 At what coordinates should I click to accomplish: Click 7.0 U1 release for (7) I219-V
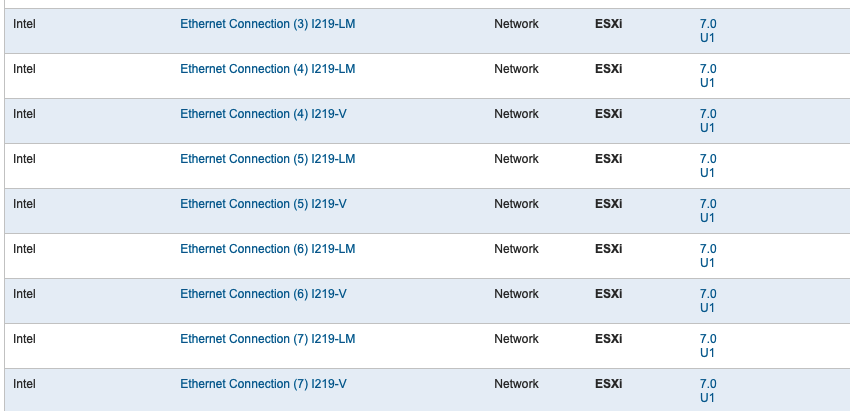708,391
